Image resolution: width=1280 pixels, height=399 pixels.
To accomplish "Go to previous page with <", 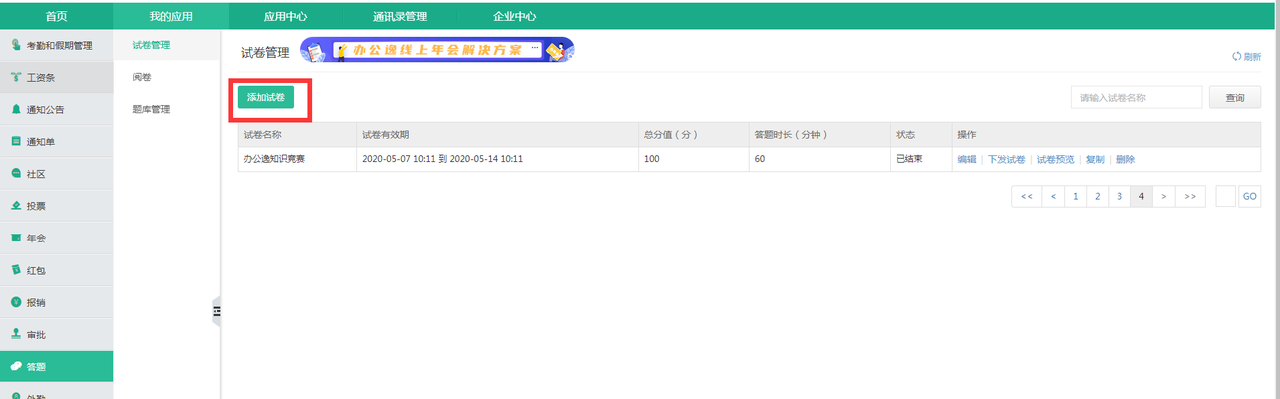I will [1053, 196].
